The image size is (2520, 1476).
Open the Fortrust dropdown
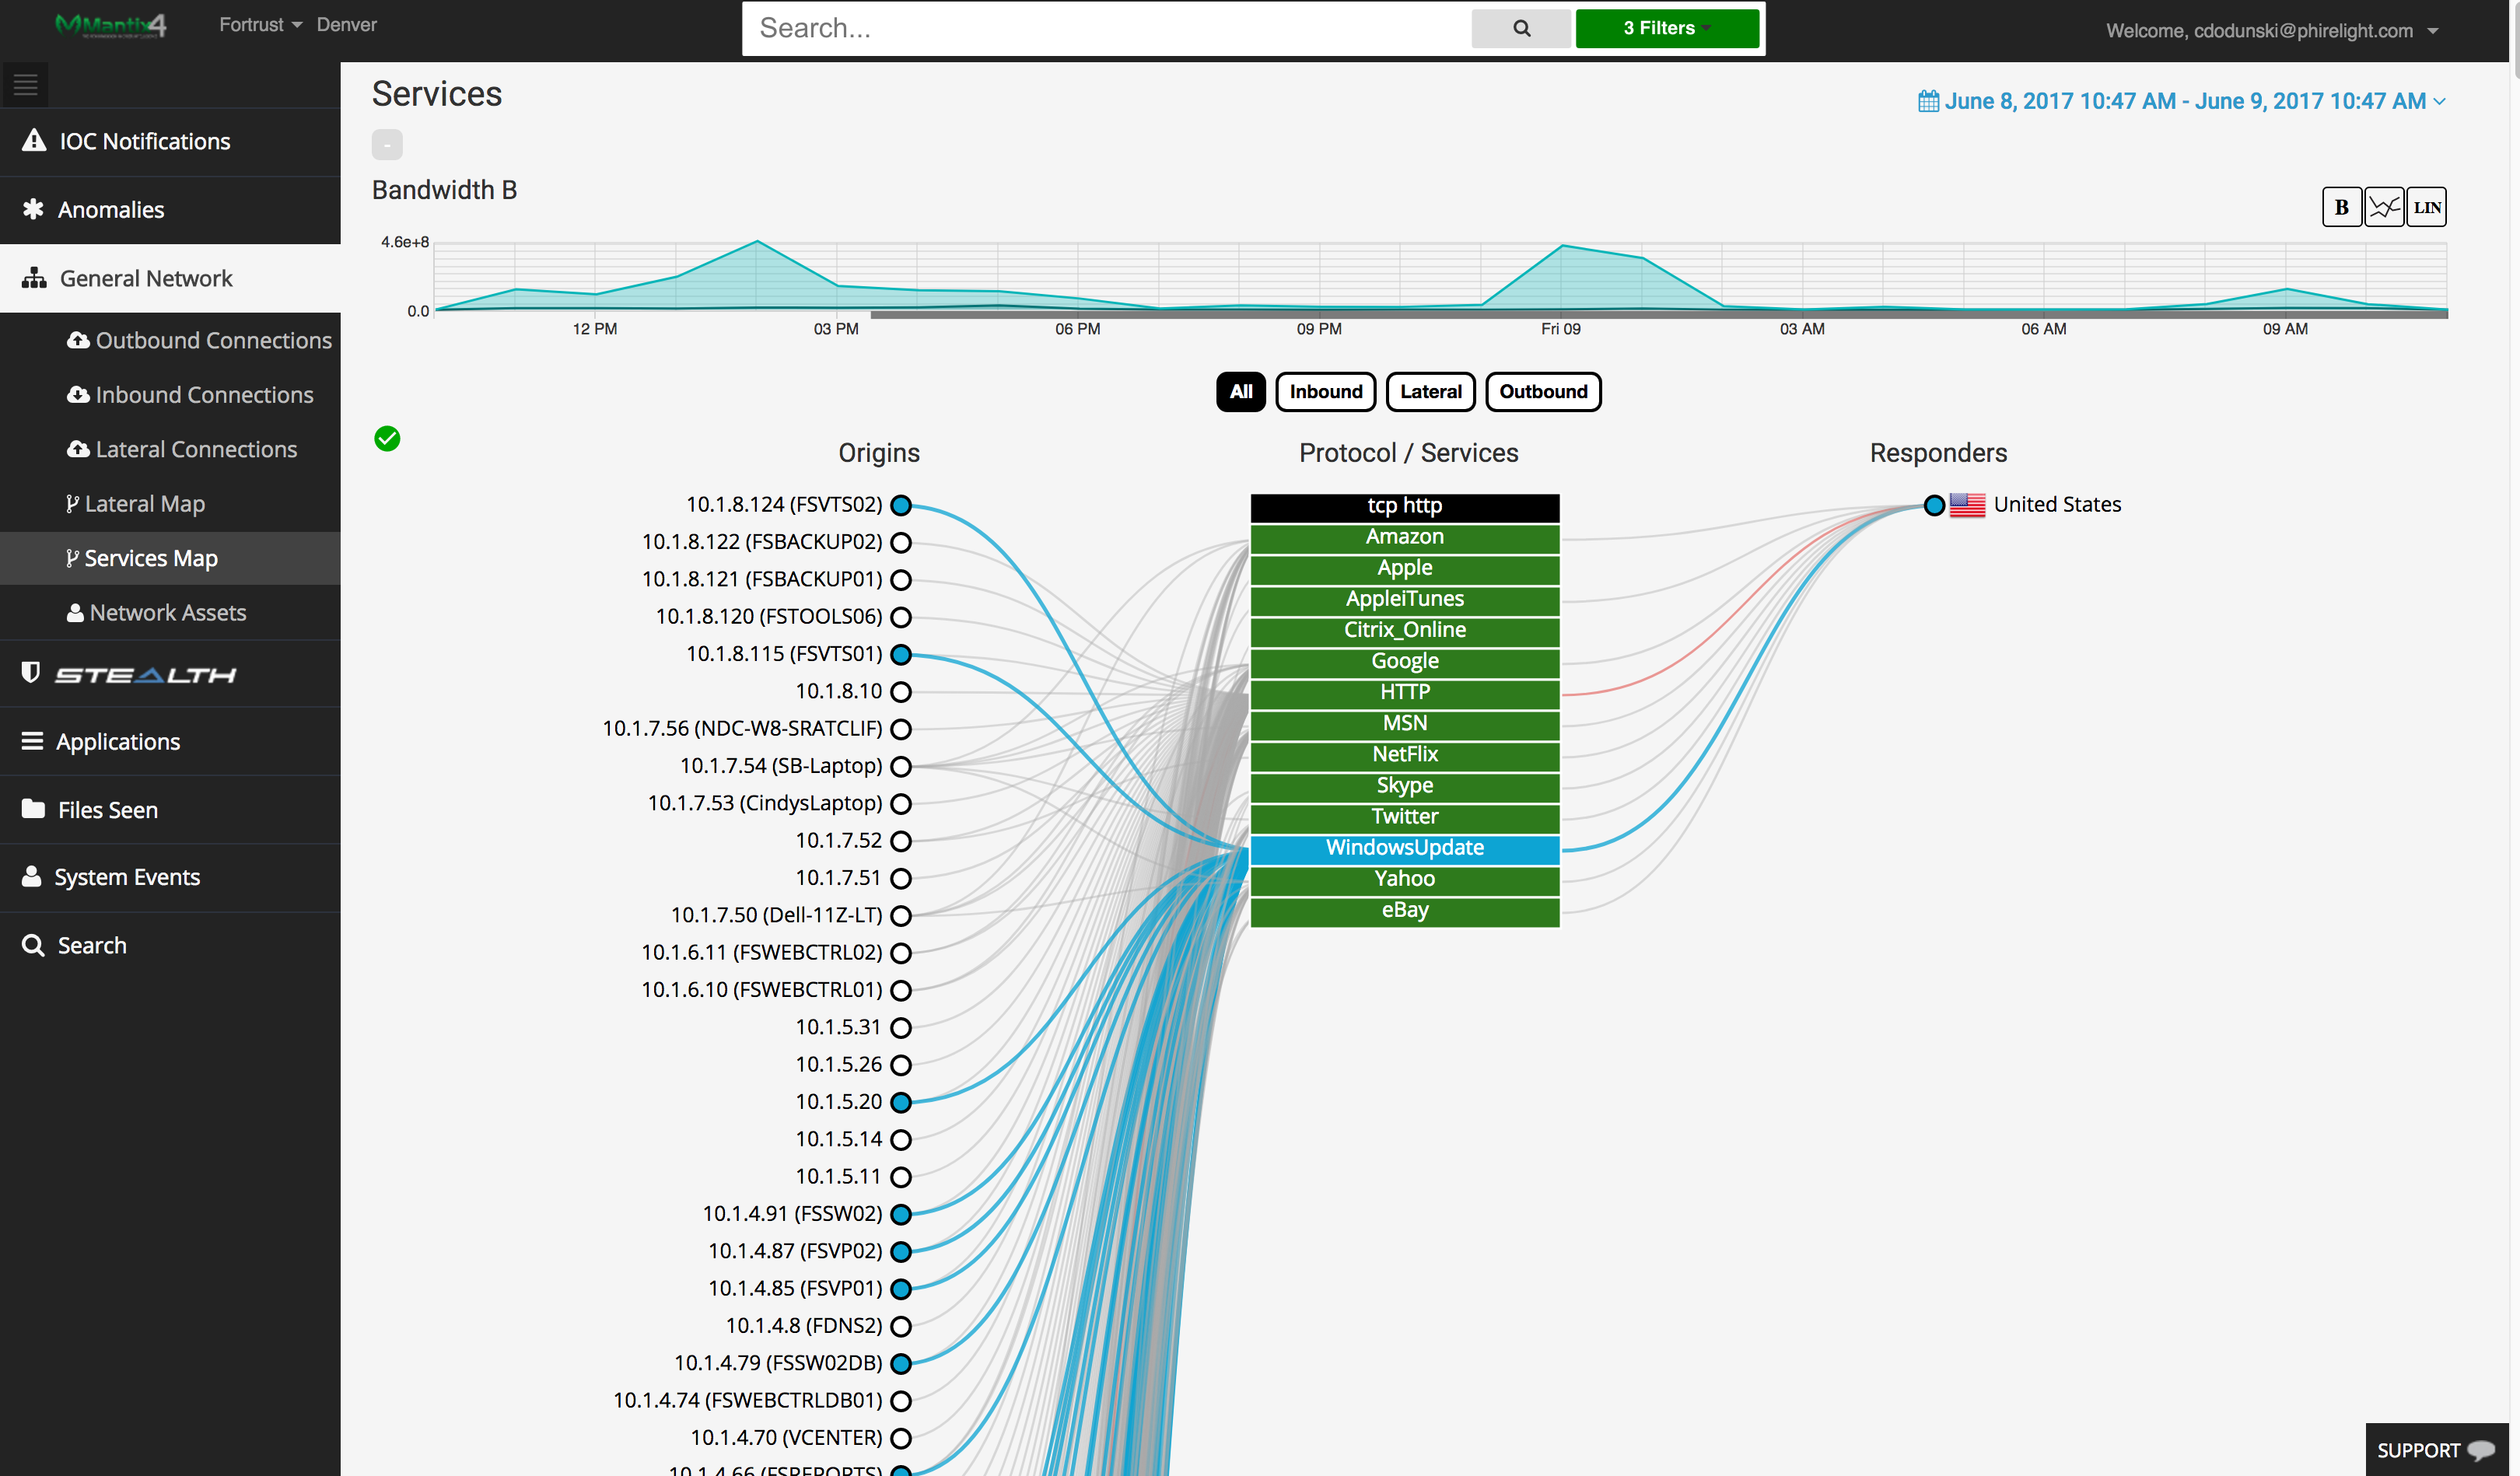pos(260,25)
